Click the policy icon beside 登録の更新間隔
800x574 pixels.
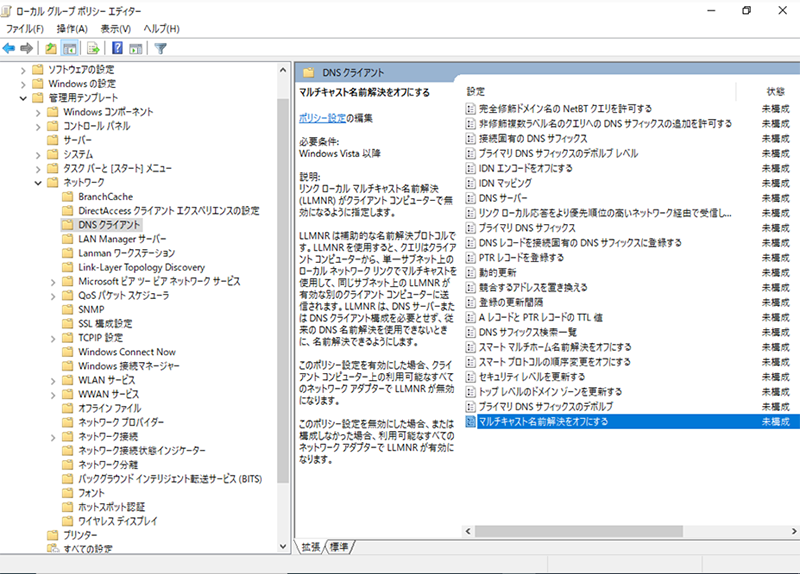point(471,303)
